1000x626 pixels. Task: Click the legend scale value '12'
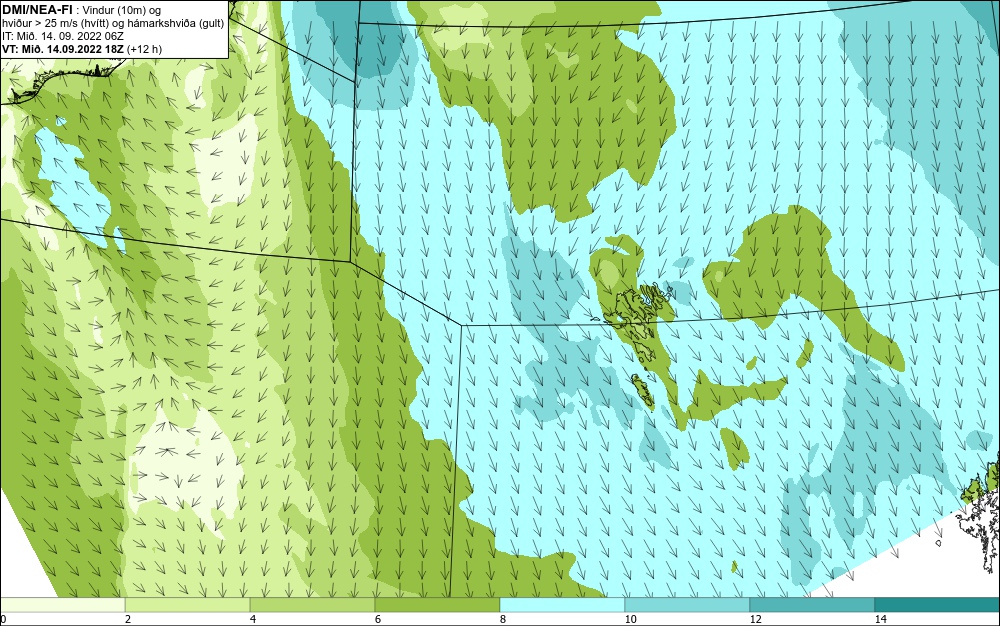coord(756,619)
